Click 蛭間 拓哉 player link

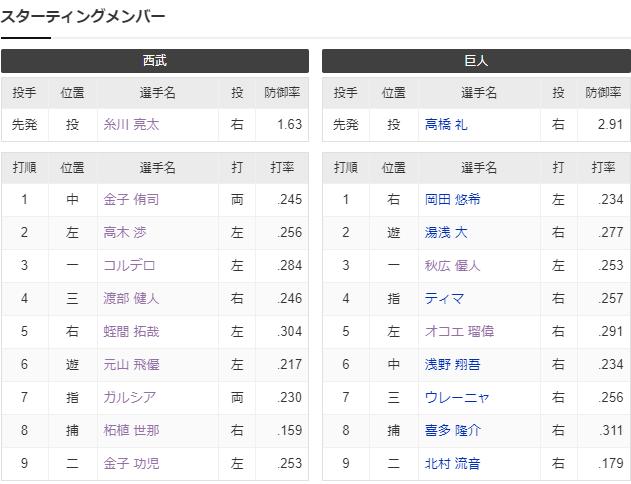[131, 331]
